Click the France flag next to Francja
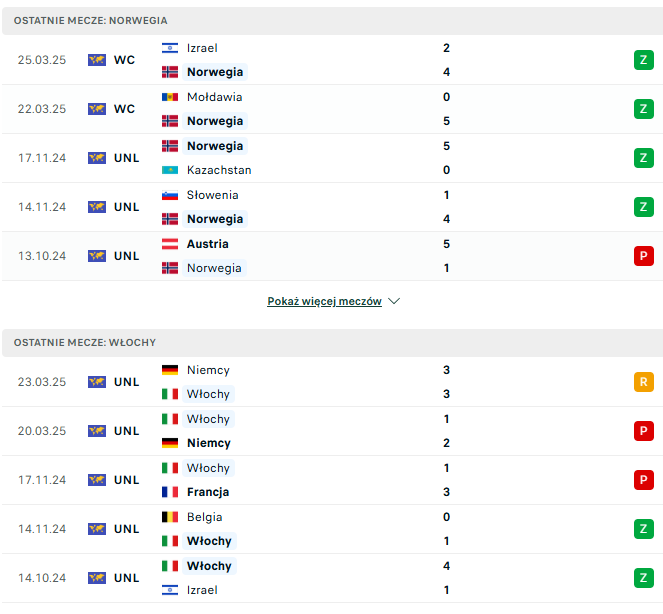This screenshot has width=663, height=614. [x=170, y=492]
